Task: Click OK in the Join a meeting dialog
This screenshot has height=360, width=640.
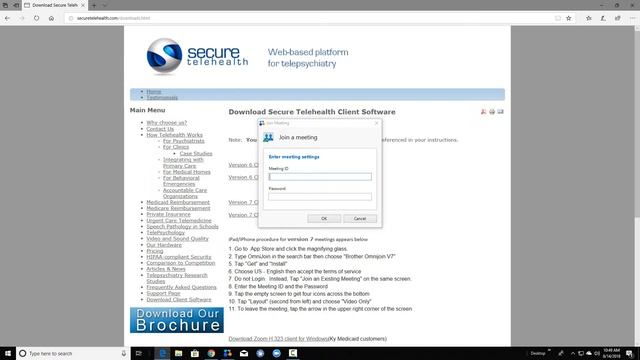Action: [x=324, y=219]
